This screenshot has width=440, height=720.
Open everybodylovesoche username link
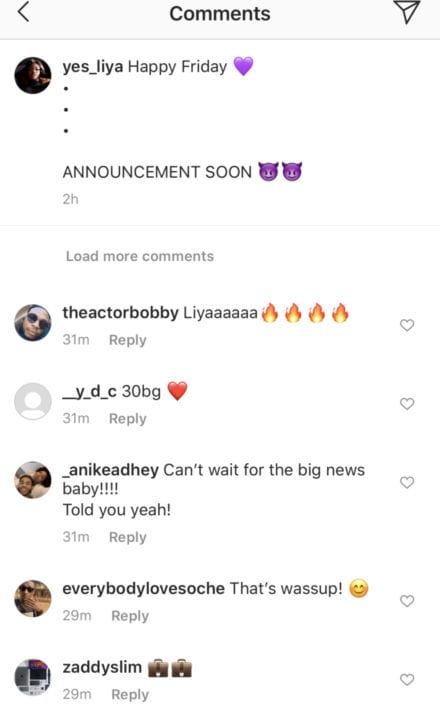coord(143,589)
